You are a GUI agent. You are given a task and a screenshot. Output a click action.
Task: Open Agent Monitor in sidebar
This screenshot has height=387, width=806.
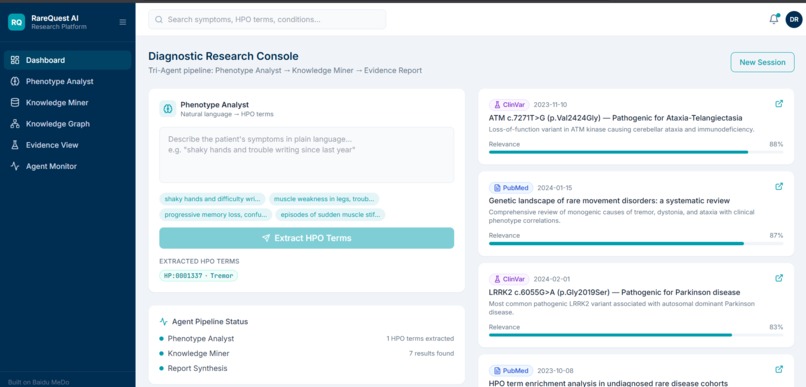click(x=67, y=167)
